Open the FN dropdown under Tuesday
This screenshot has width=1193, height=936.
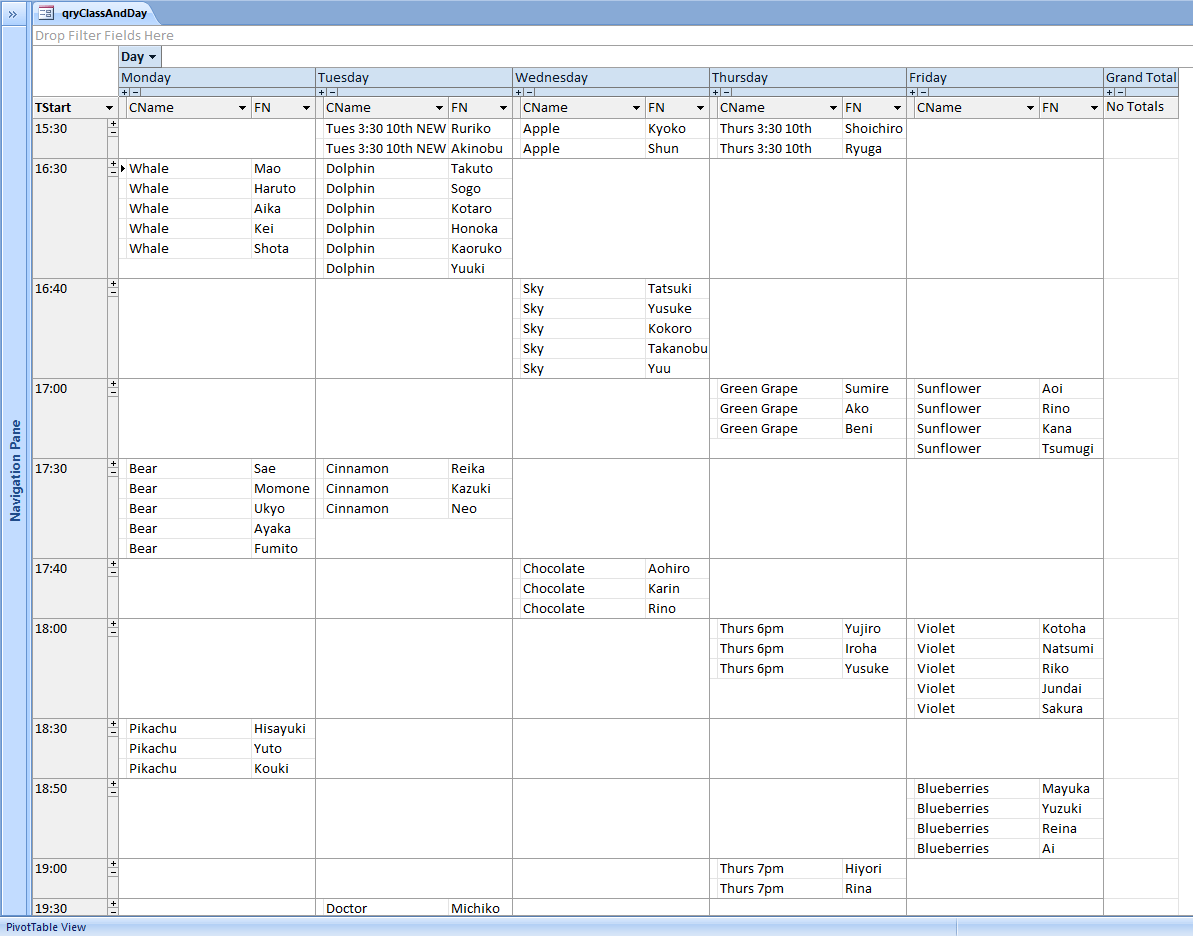504,108
